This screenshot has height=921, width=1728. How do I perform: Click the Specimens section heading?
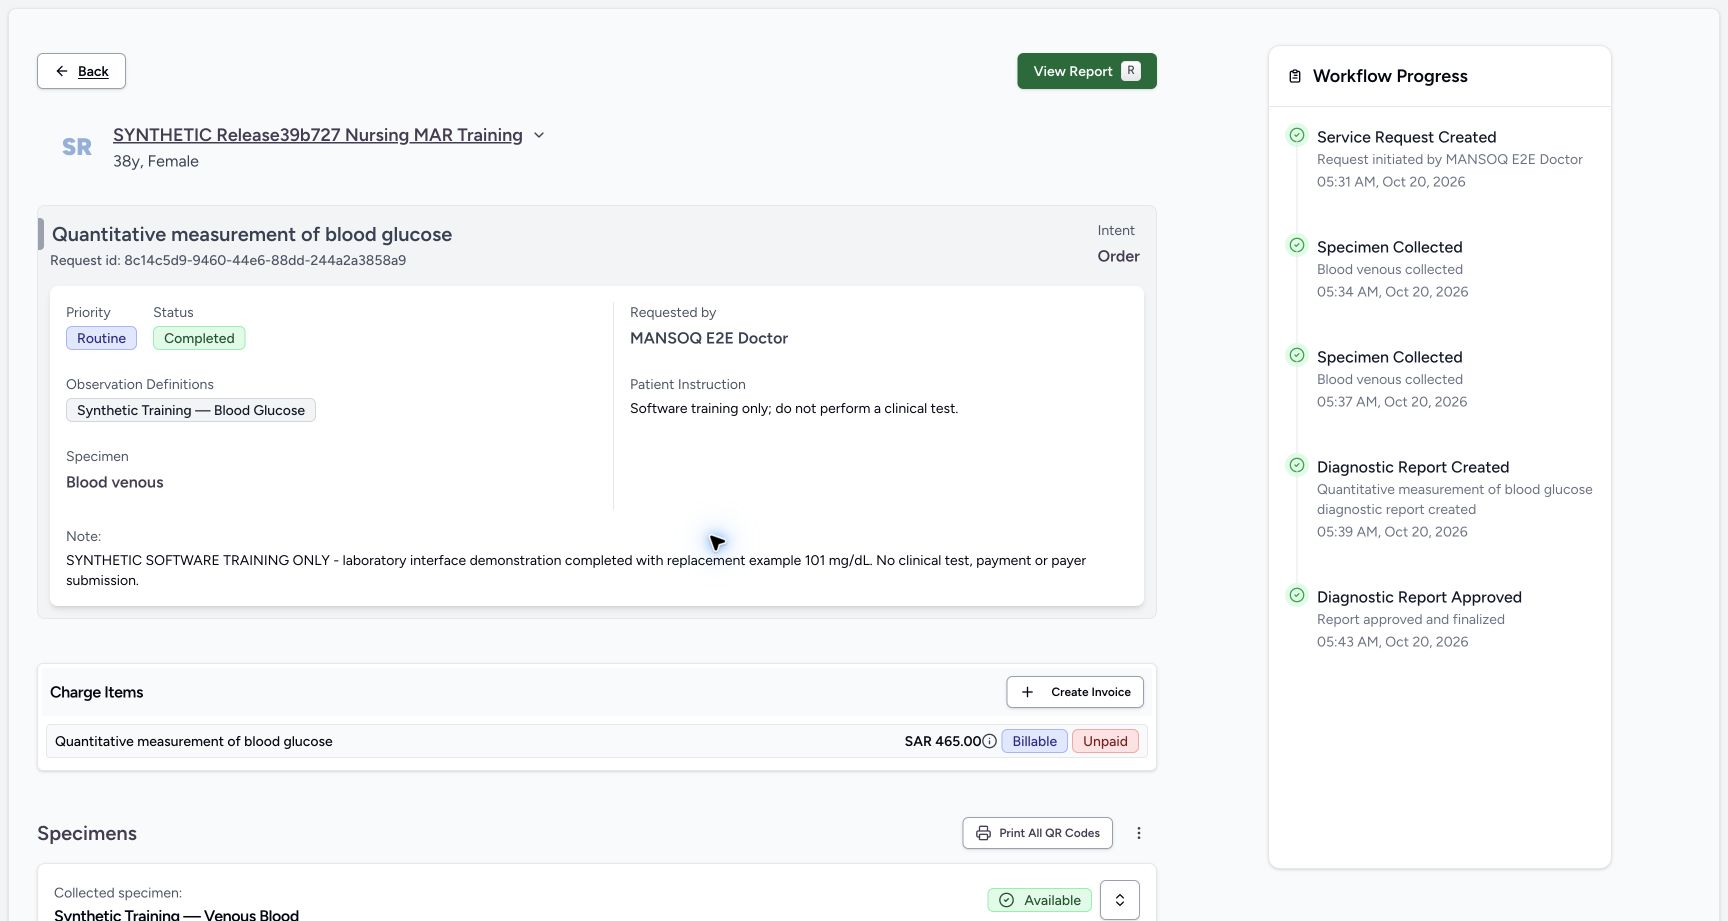[x=87, y=833]
